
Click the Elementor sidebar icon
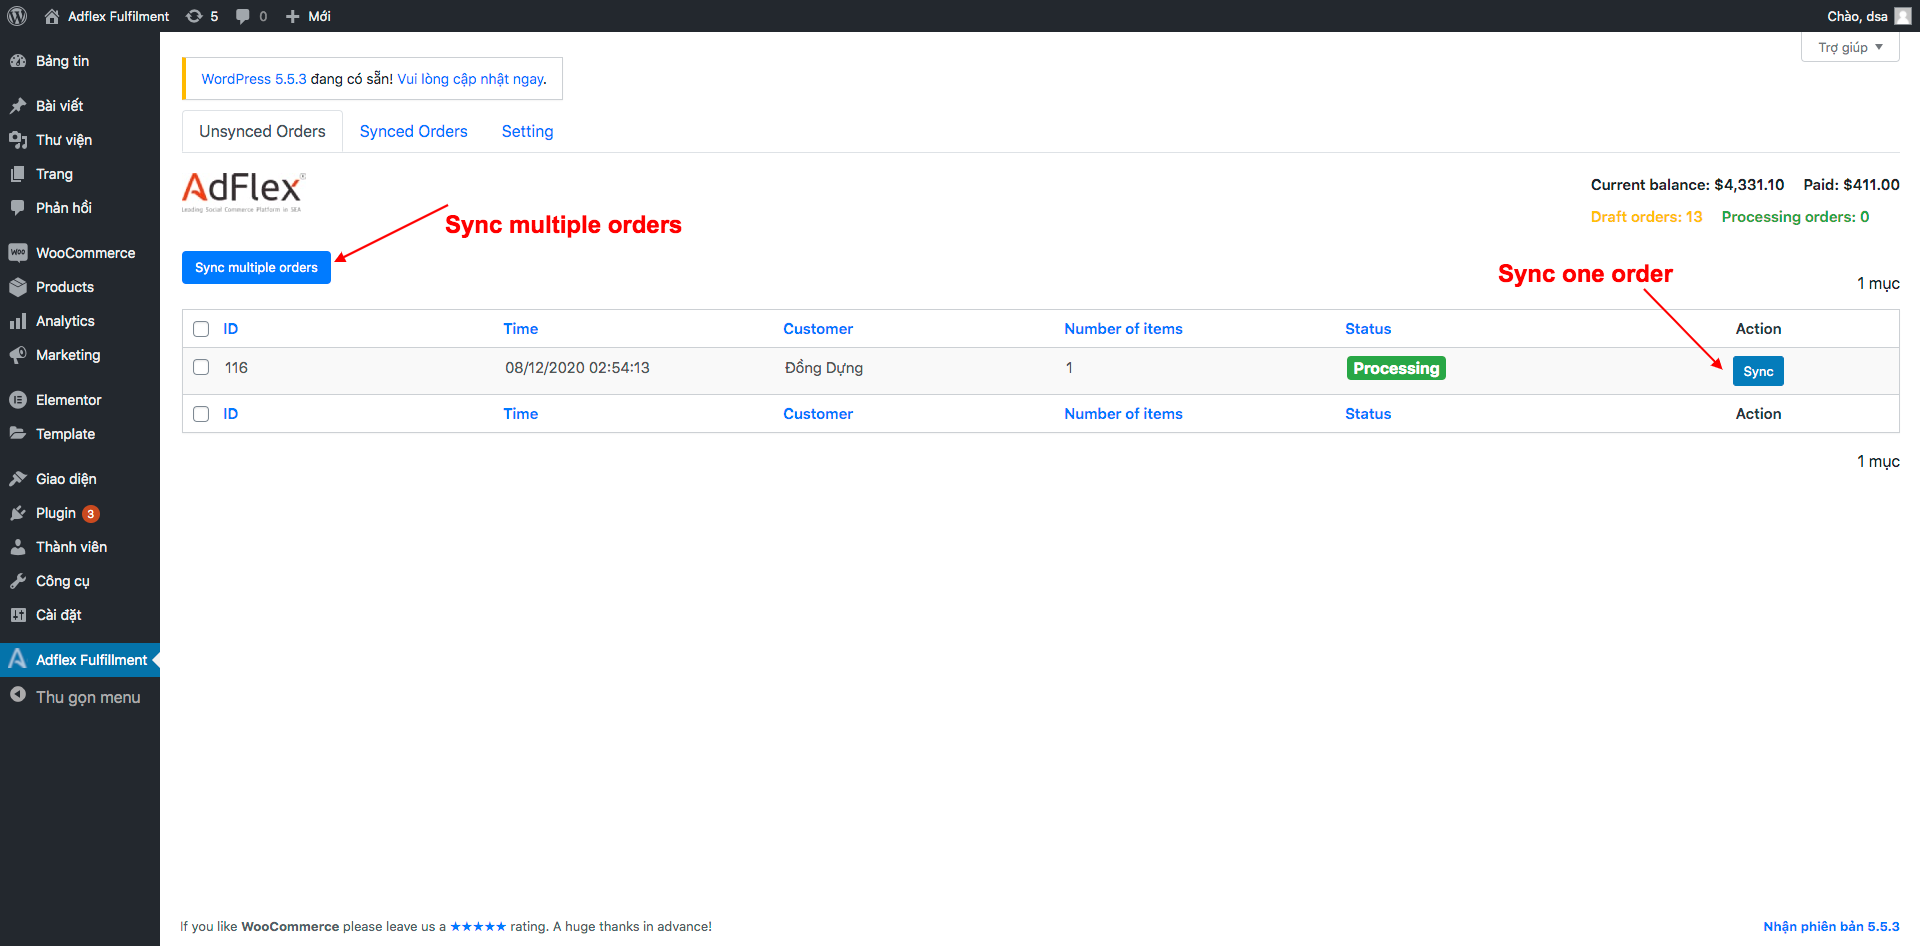[18, 400]
